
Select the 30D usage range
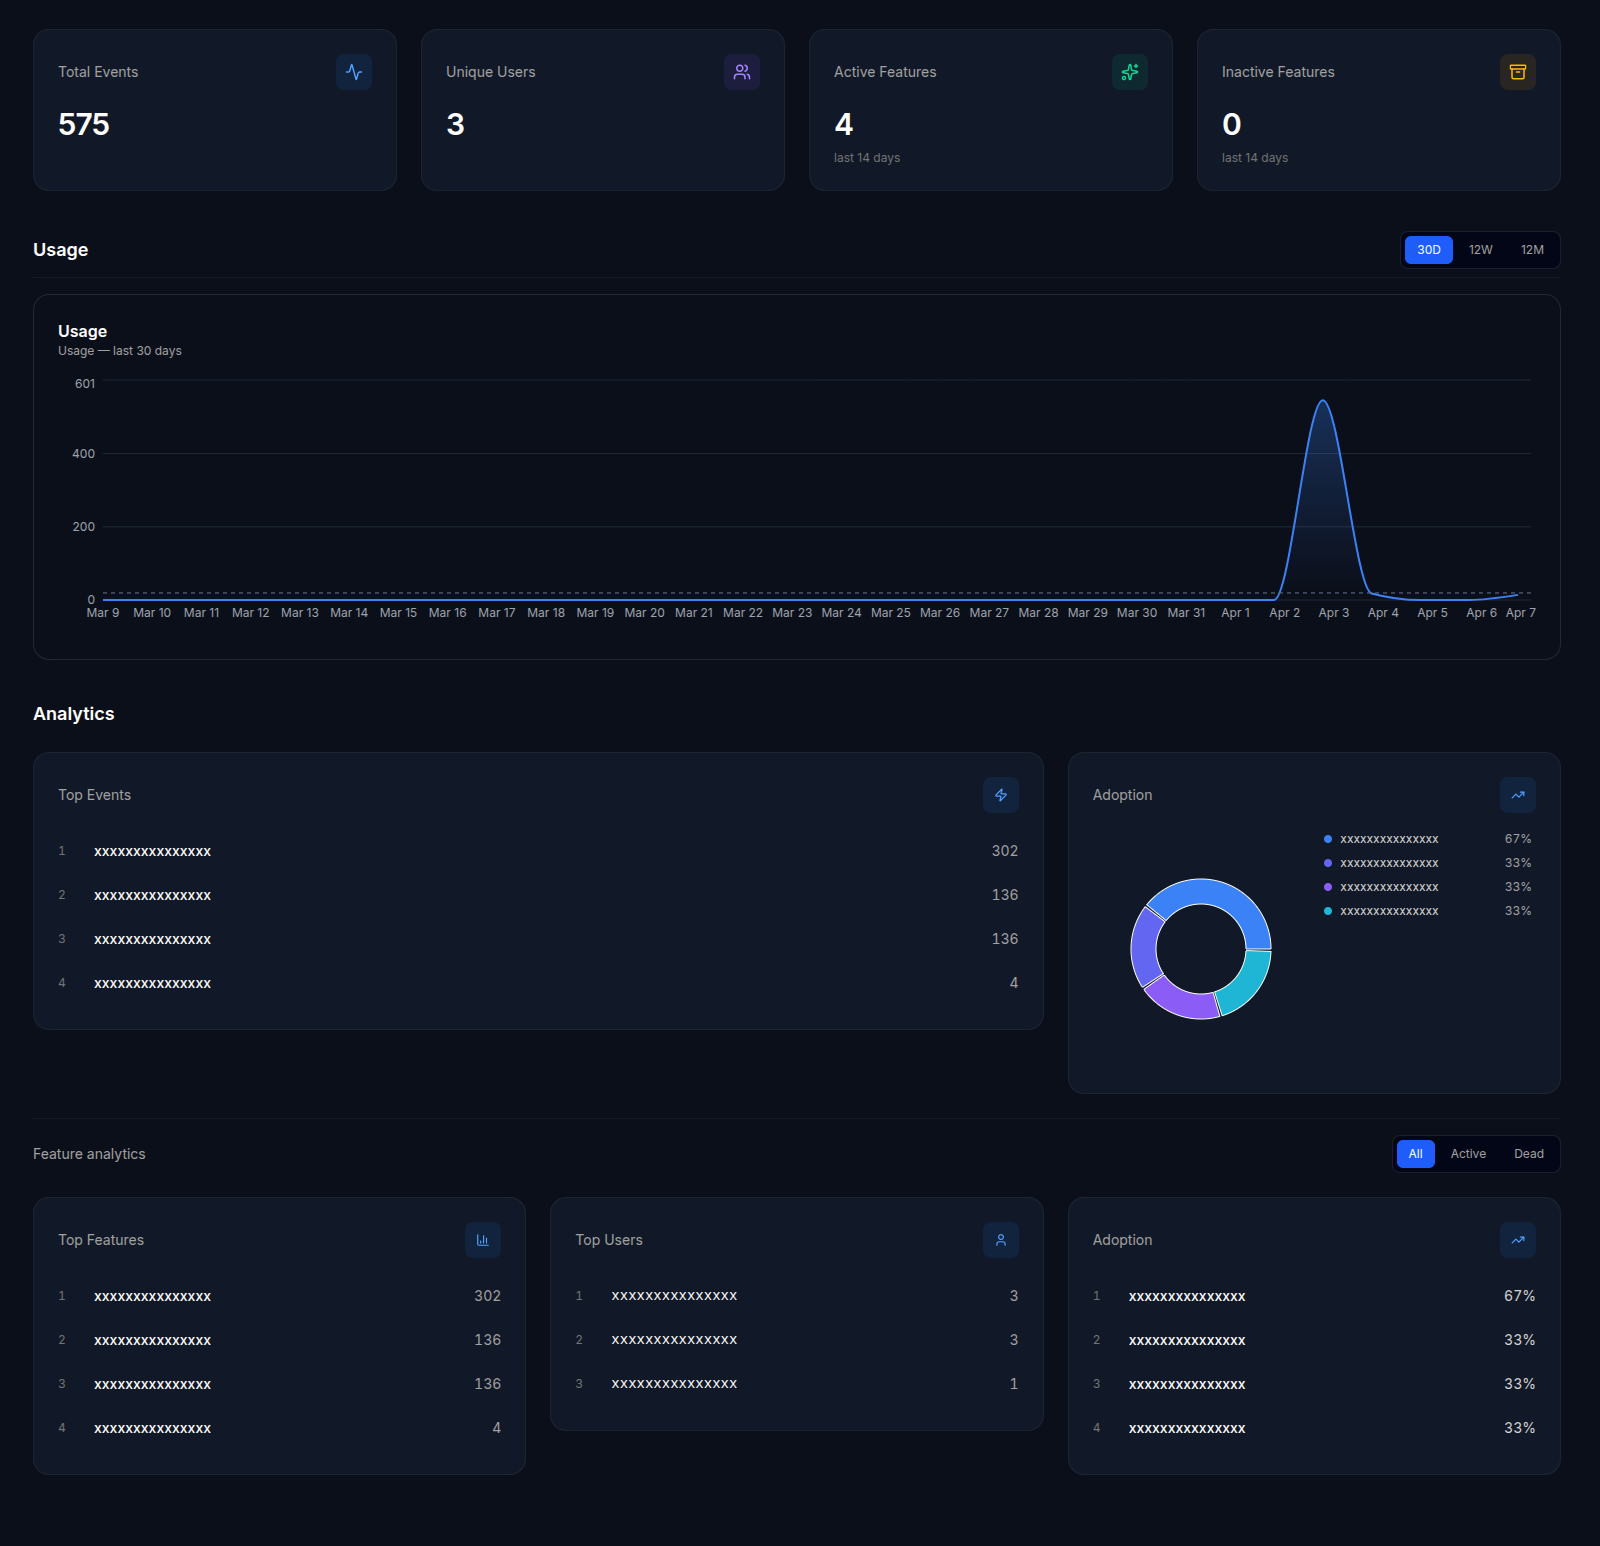pos(1428,250)
